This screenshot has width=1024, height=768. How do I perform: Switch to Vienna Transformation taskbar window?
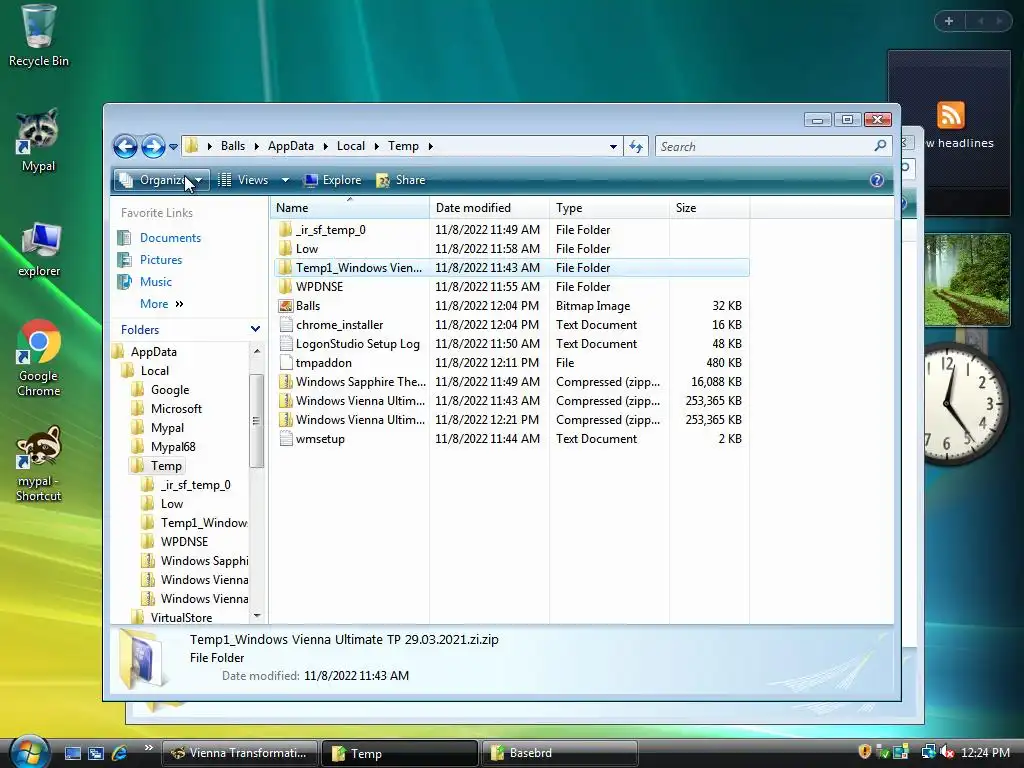239,753
